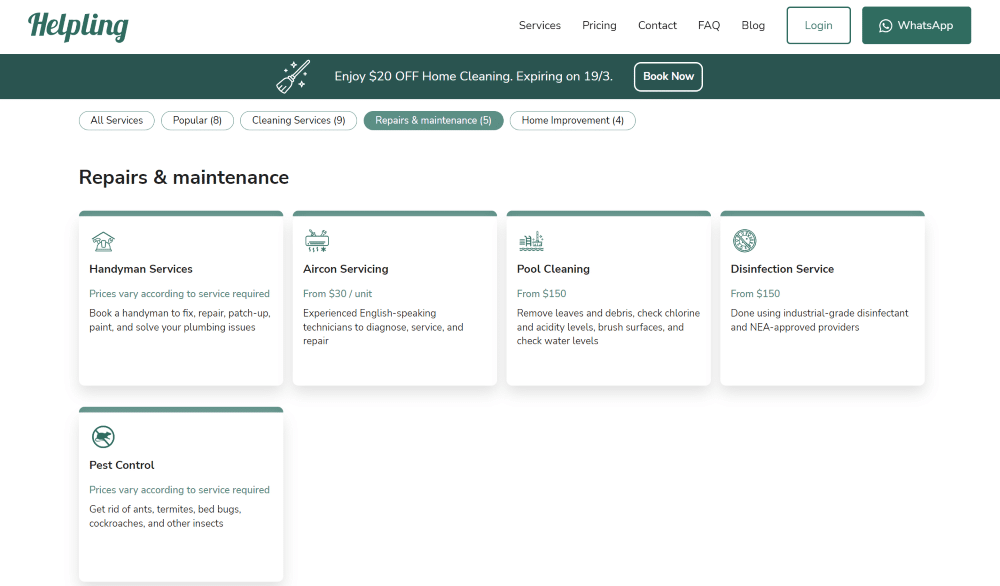Click the broom icon in promo banner
The width and height of the screenshot is (1000, 586).
[293, 76]
